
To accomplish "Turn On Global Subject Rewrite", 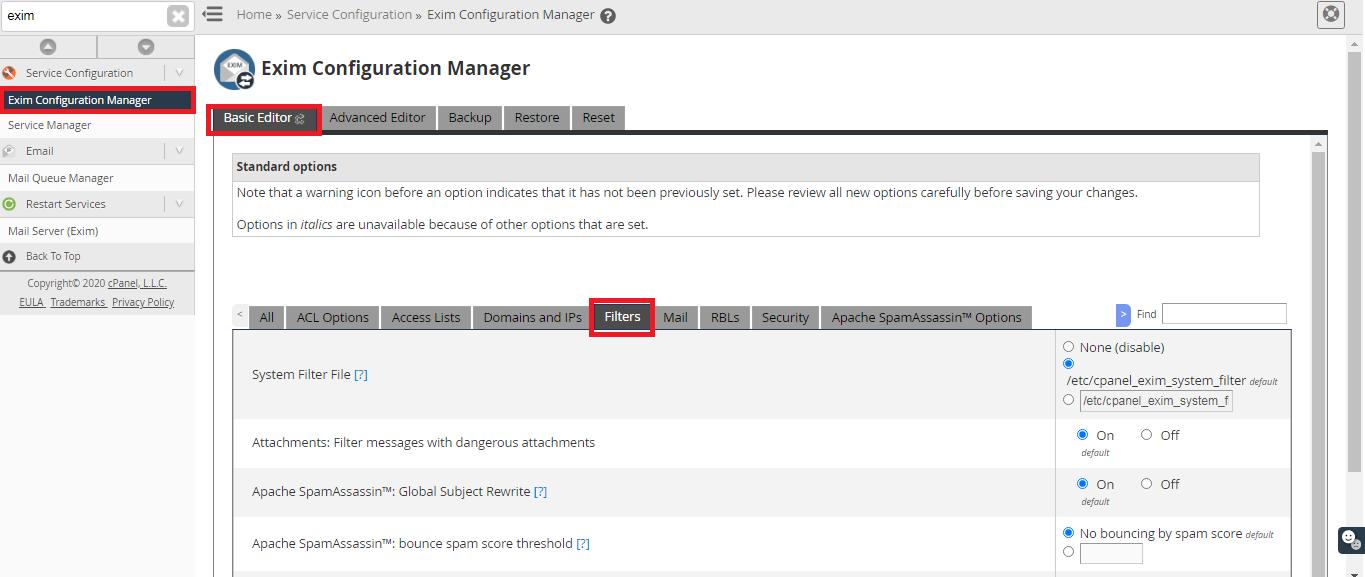I will click(x=1082, y=484).
